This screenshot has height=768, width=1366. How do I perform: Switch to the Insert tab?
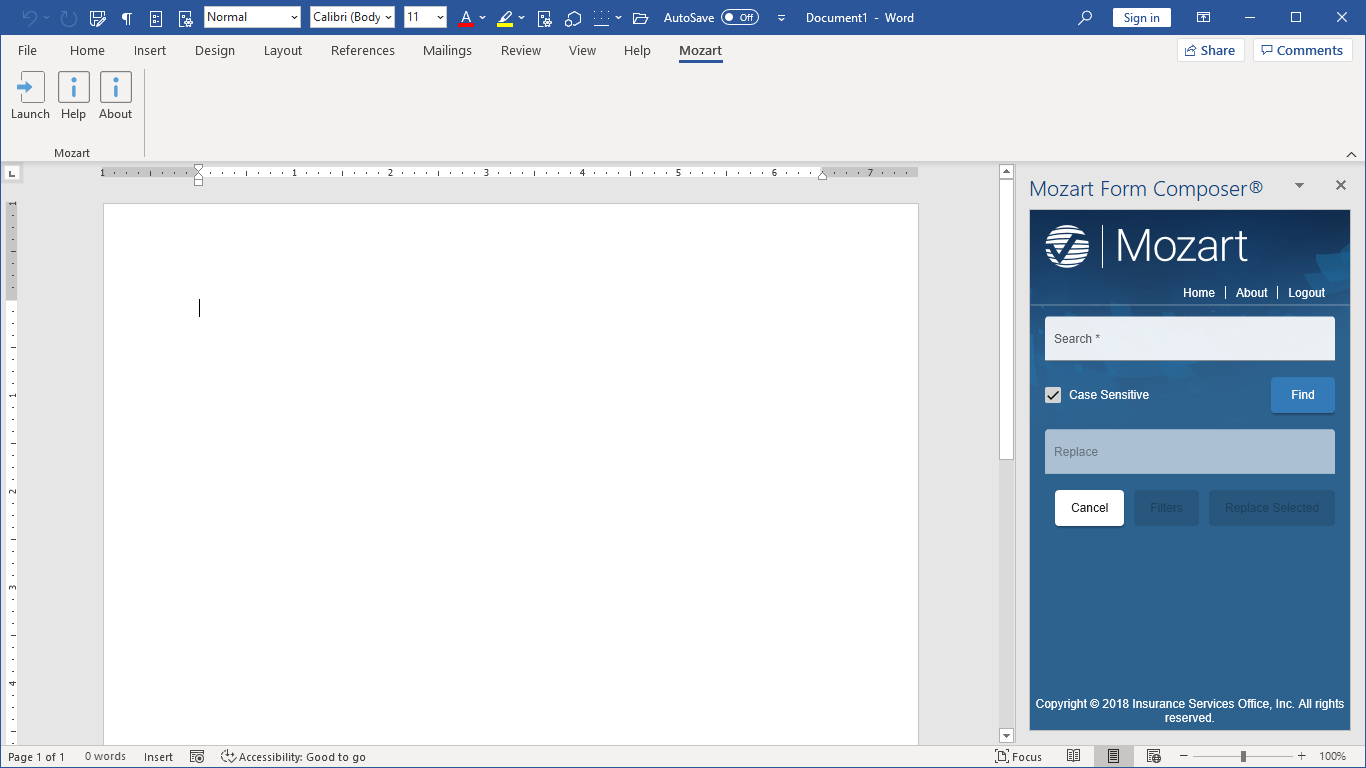click(150, 50)
